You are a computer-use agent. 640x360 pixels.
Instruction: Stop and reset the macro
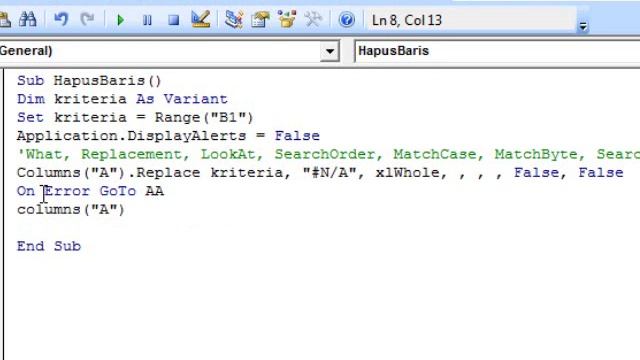173,20
